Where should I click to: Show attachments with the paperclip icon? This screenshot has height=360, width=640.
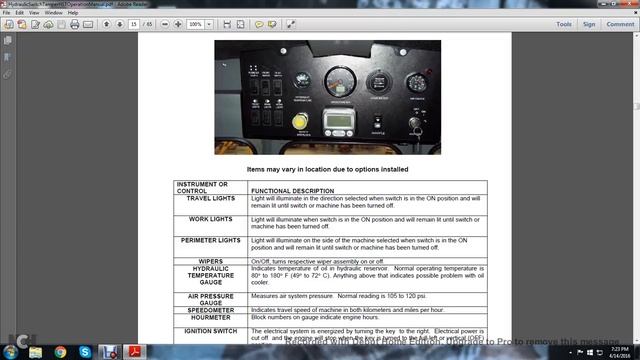(x=7, y=74)
